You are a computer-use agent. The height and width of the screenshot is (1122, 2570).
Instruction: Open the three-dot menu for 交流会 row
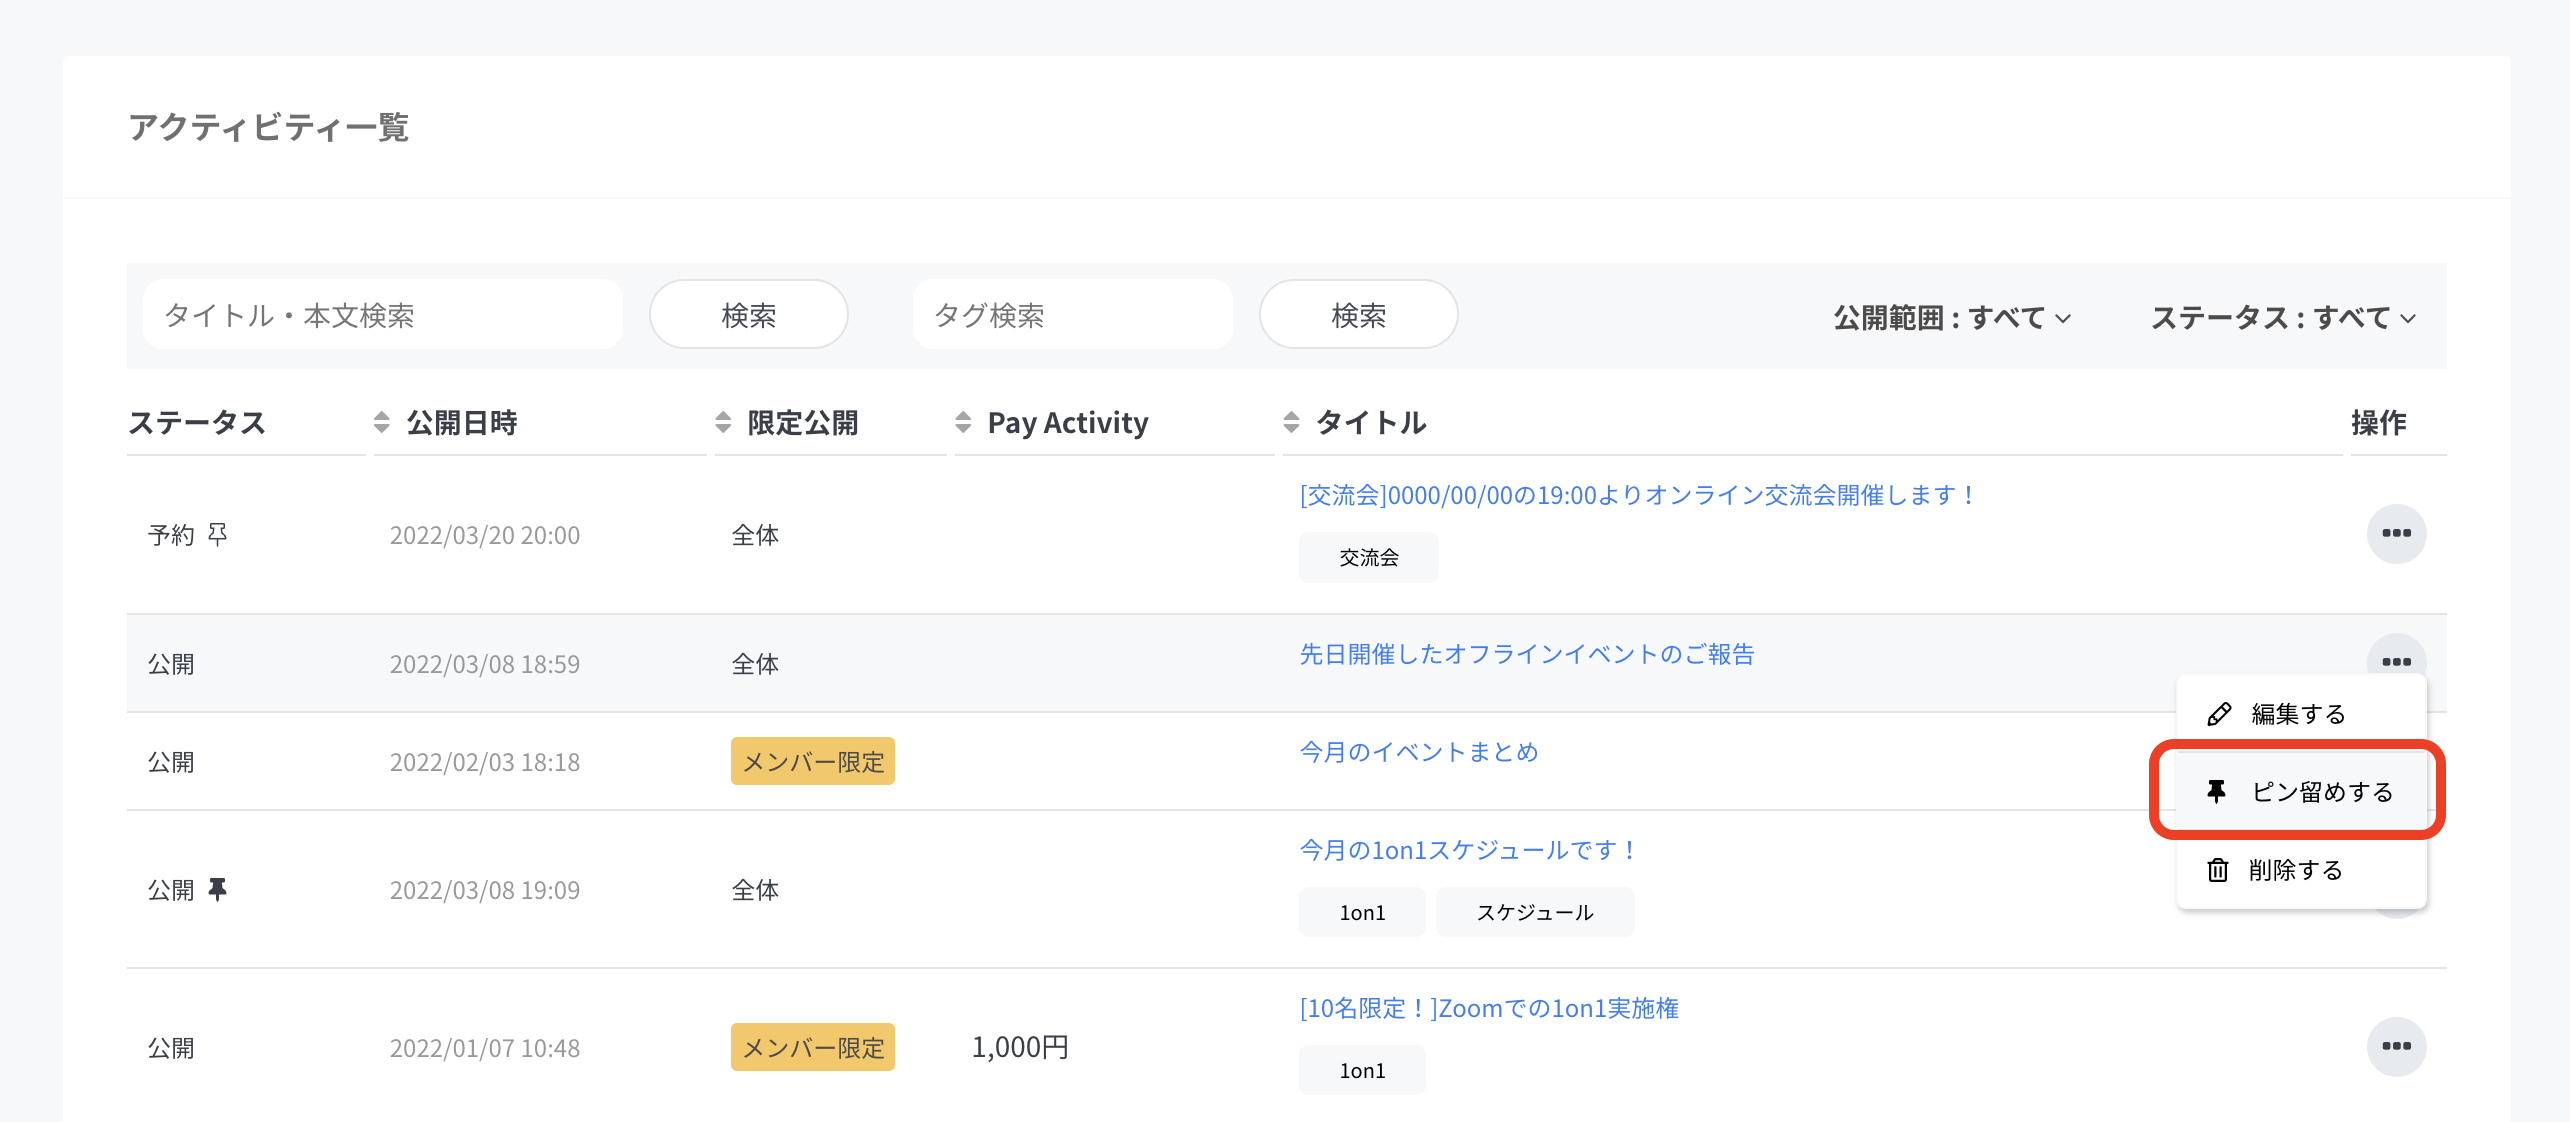[2395, 534]
